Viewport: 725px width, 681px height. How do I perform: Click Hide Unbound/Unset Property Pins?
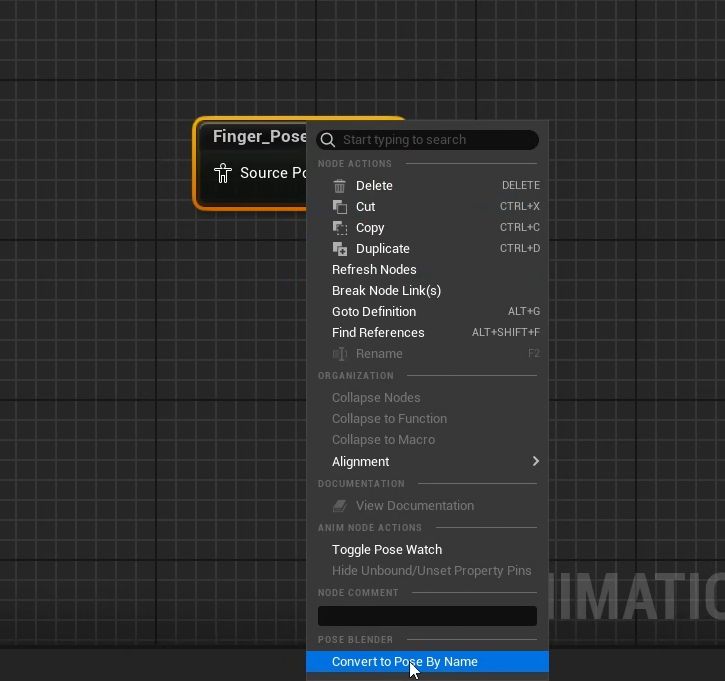[428, 571]
